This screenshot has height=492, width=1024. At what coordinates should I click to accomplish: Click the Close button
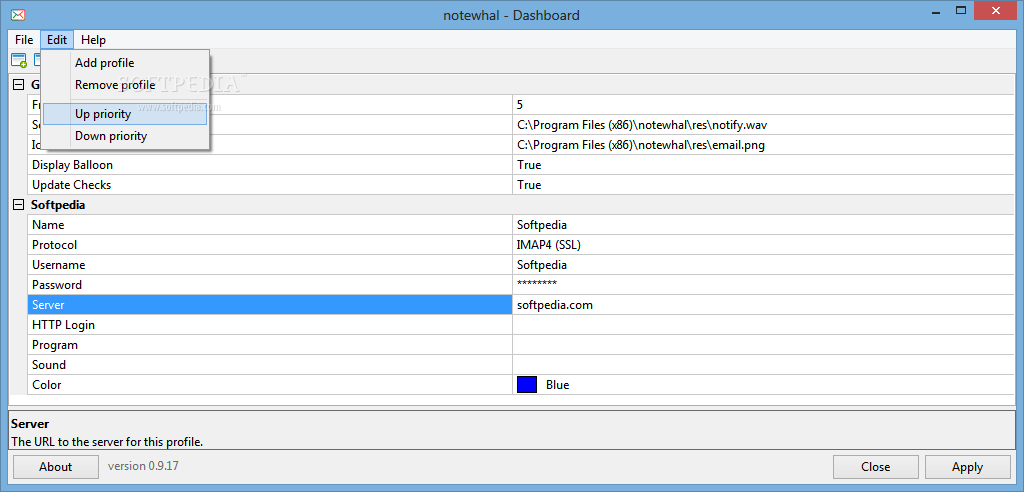pyautogui.click(x=875, y=467)
